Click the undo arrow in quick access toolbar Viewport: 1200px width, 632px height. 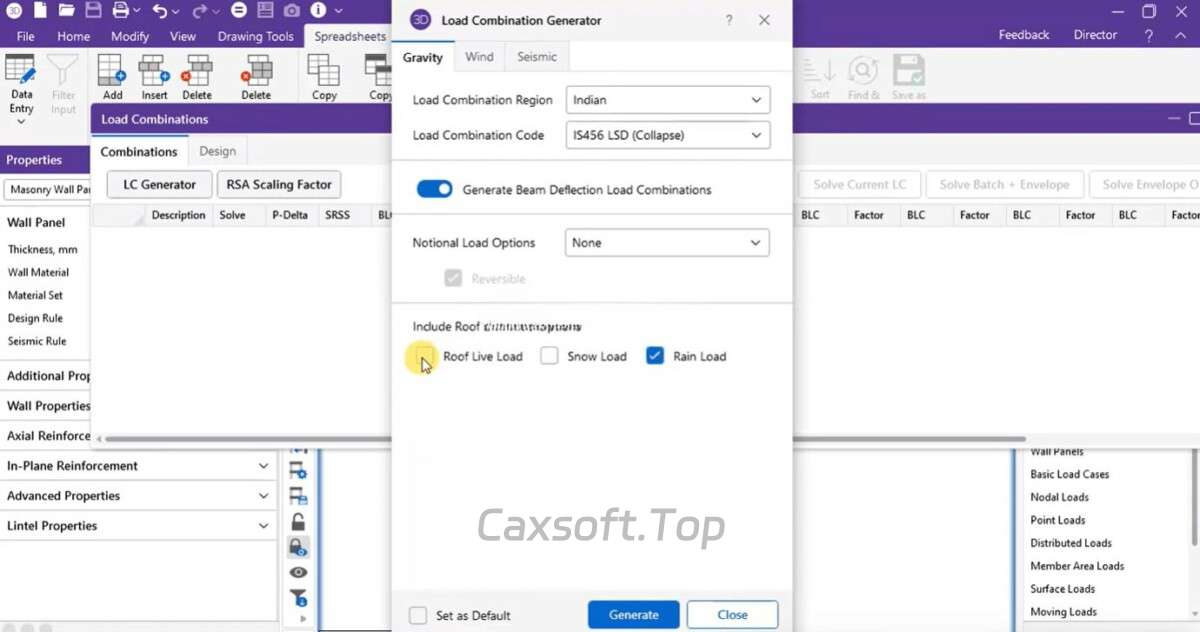(x=161, y=11)
